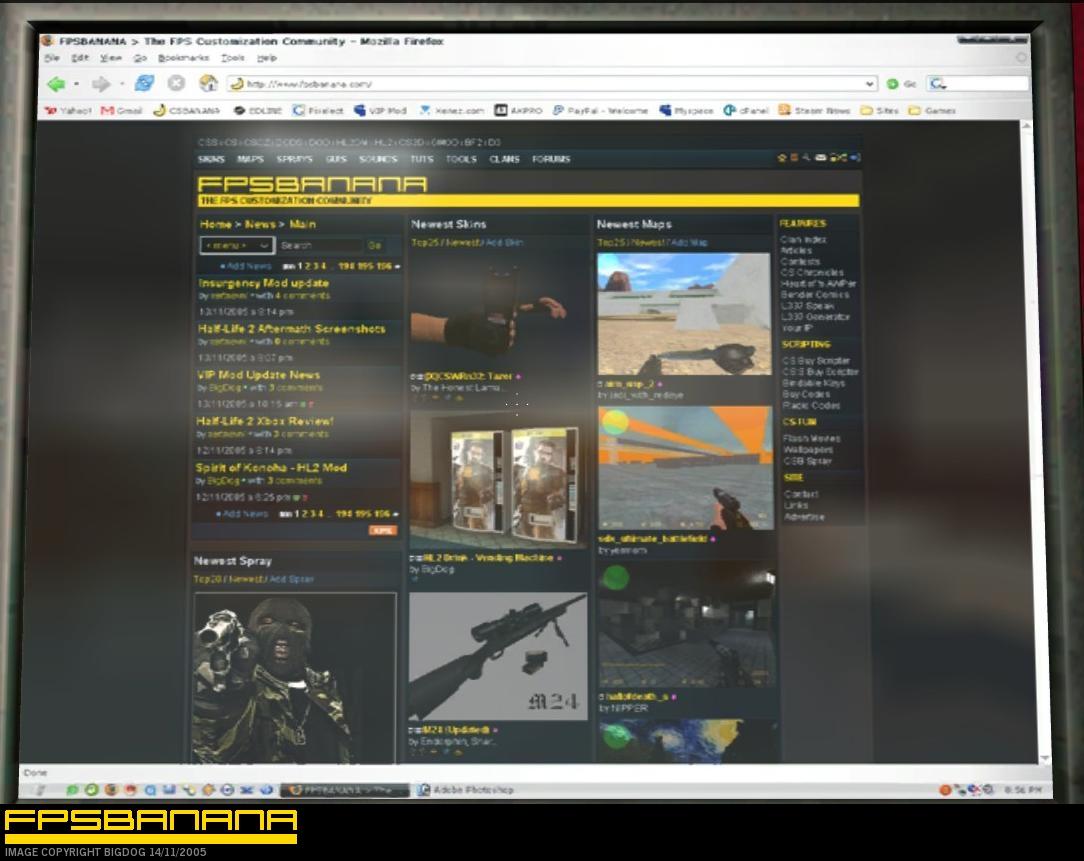Open 'Insurgency Mod update' news article
This screenshot has height=861, width=1084.
263,283
